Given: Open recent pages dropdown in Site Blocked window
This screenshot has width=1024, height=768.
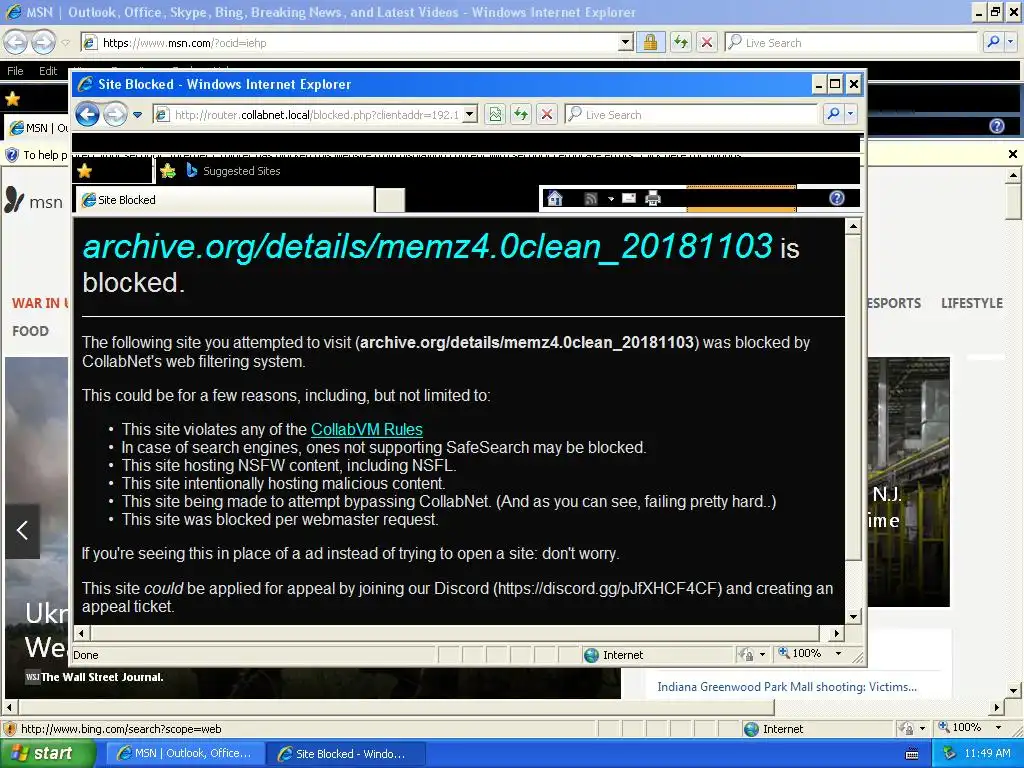Looking at the screenshot, I should click(x=137, y=115).
